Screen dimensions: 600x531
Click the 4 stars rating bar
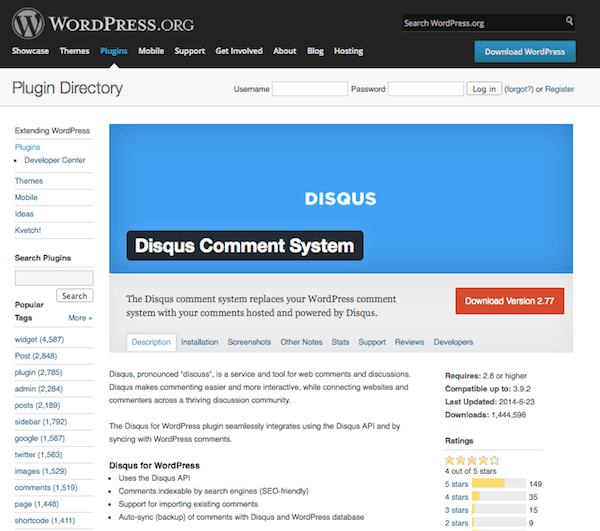pos(499,496)
